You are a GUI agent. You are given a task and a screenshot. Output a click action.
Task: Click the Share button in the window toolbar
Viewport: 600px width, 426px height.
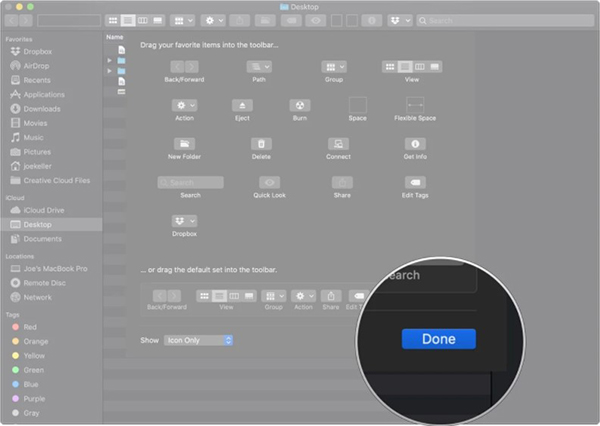[240, 20]
